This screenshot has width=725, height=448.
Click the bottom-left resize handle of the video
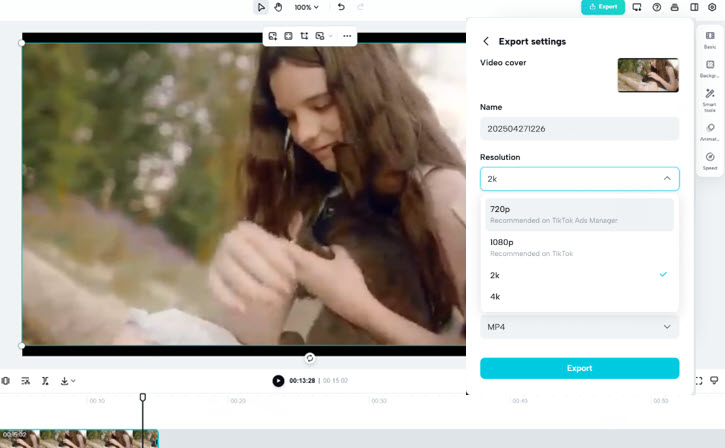click(x=21, y=345)
